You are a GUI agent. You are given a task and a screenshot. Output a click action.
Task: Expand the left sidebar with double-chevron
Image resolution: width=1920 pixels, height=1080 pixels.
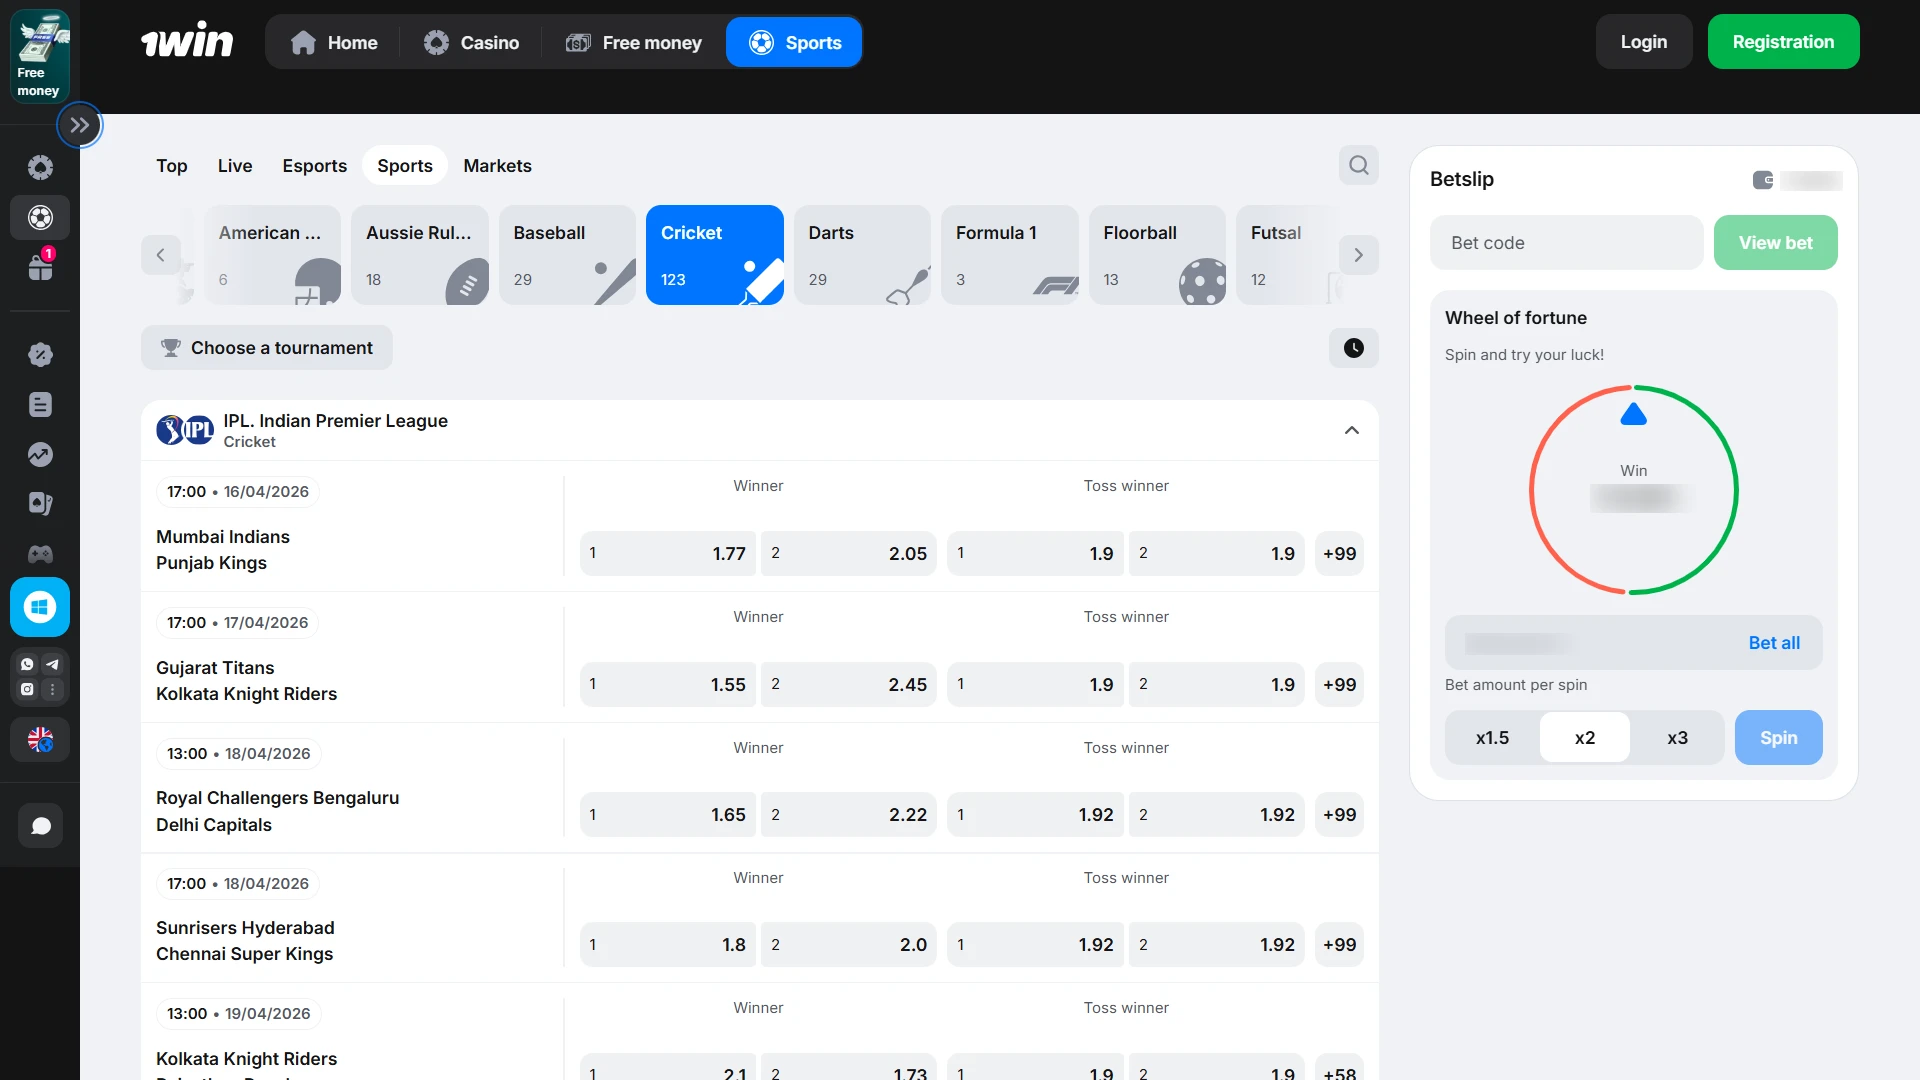click(x=80, y=126)
